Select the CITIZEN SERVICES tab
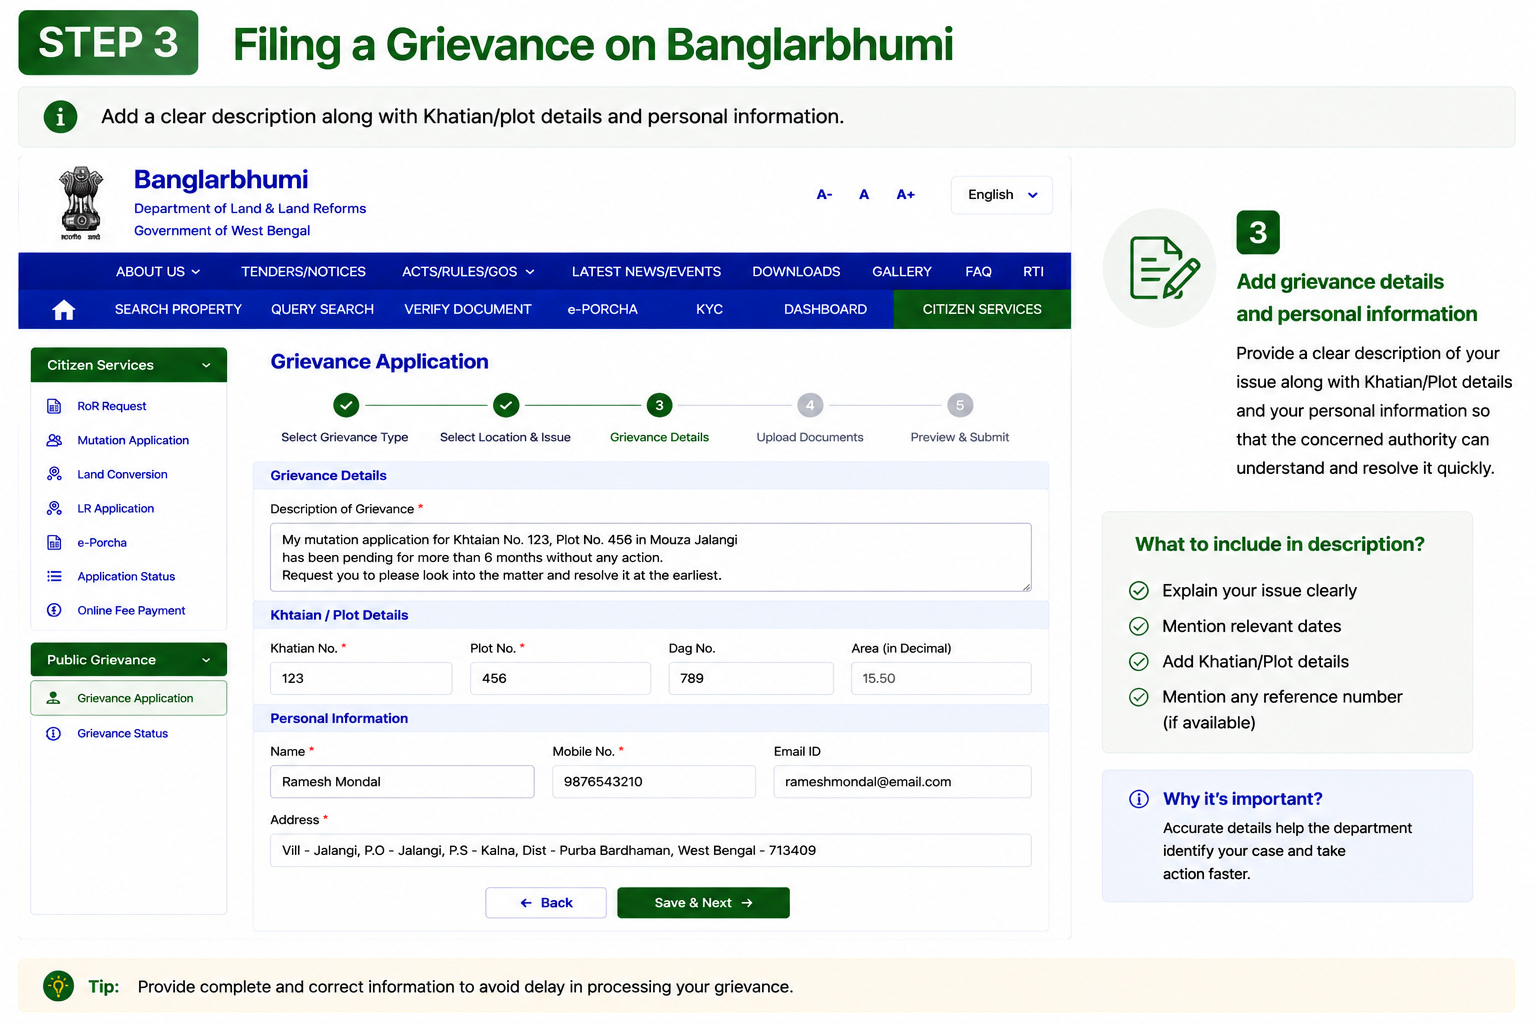Viewport: 1536px width, 1024px height. (x=982, y=310)
